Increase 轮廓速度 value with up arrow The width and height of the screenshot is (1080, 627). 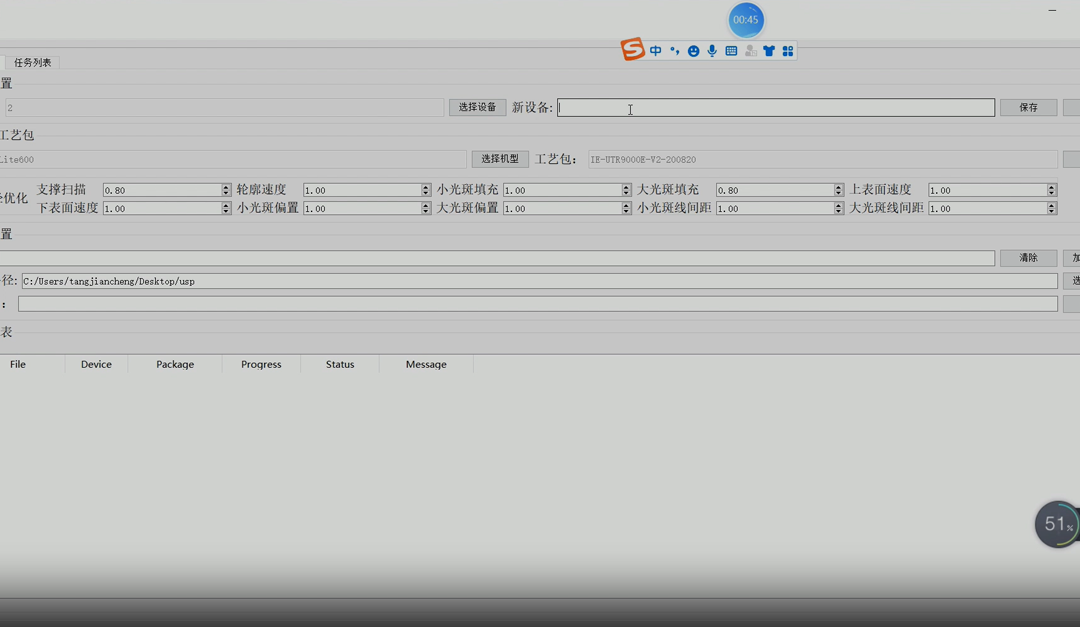pyautogui.click(x=427, y=187)
